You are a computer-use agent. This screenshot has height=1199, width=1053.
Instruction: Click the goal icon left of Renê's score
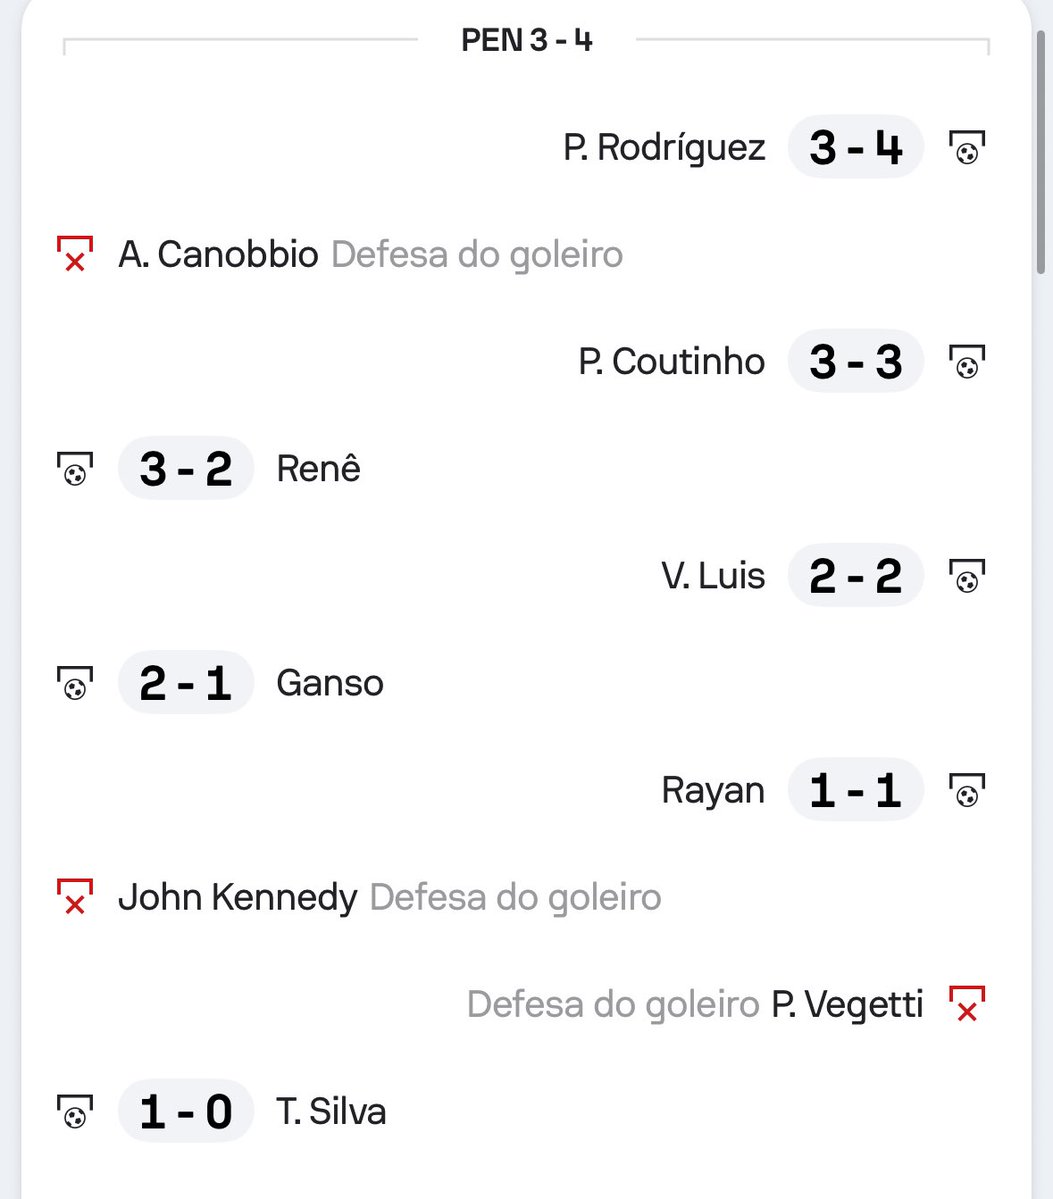point(75,469)
